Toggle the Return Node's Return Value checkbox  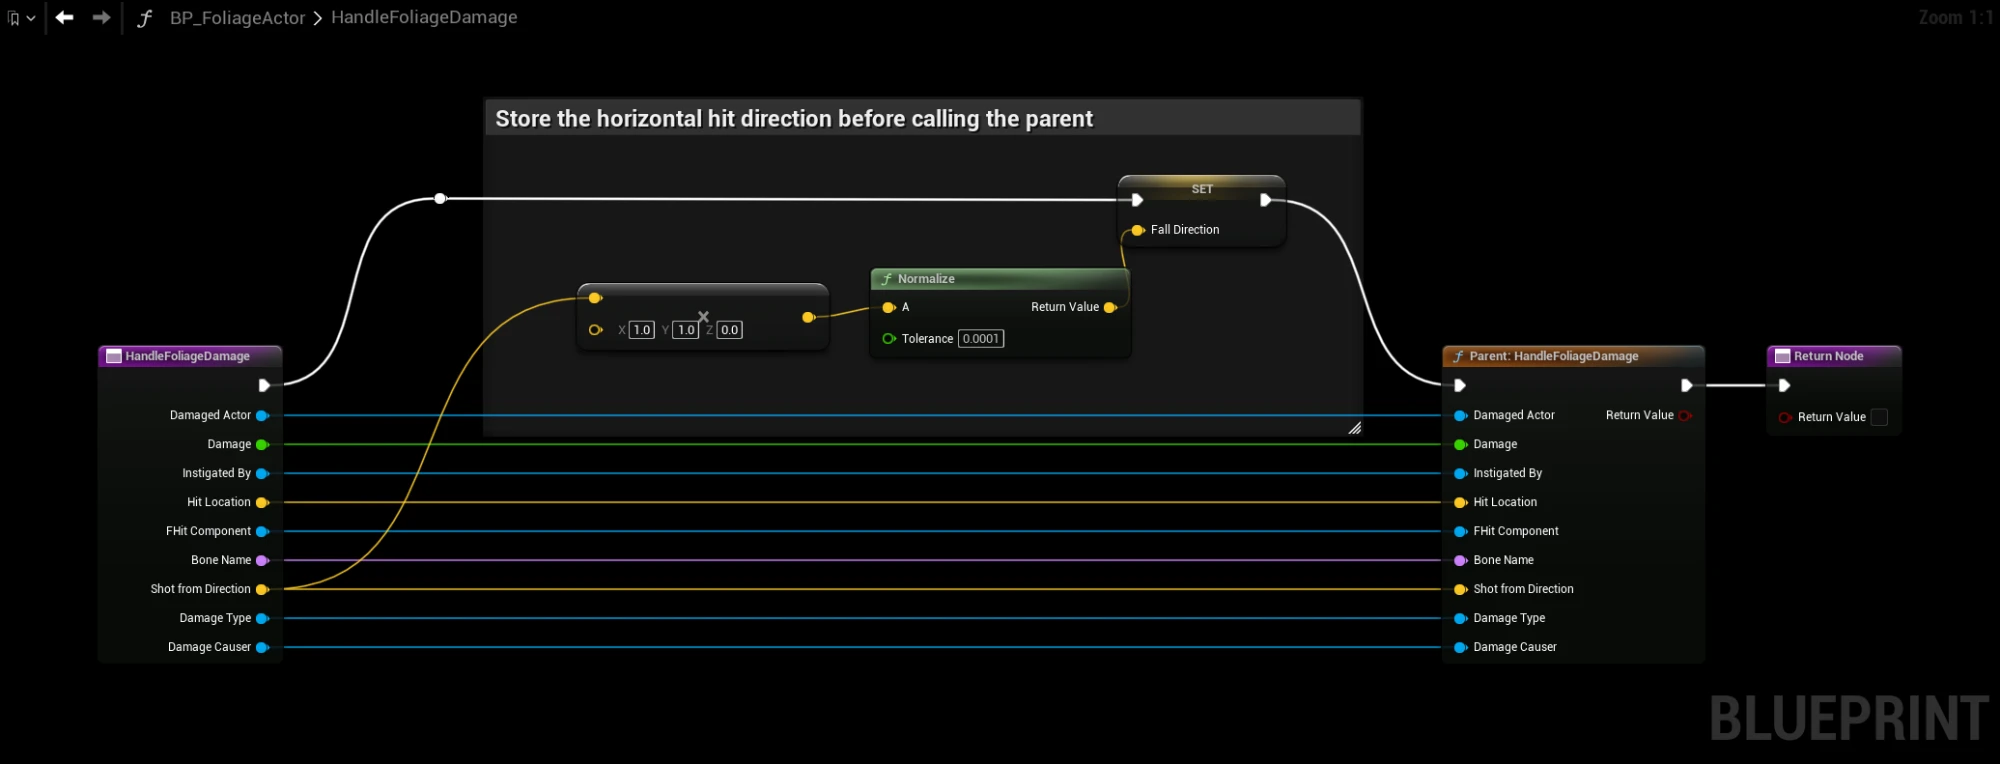pyautogui.click(x=1879, y=417)
